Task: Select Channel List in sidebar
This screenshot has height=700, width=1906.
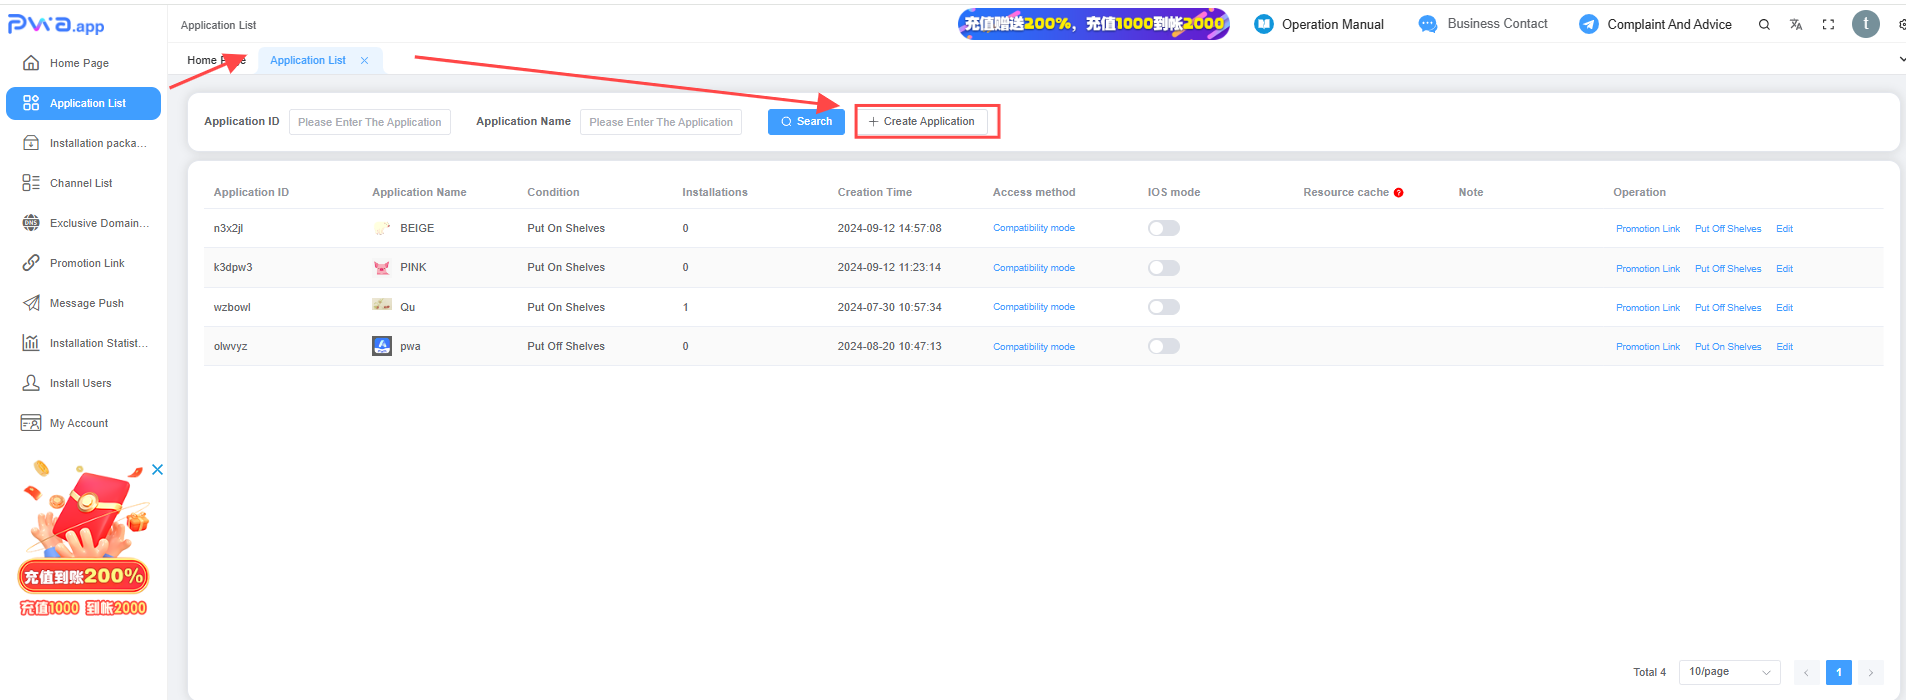Action: [84, 183]
